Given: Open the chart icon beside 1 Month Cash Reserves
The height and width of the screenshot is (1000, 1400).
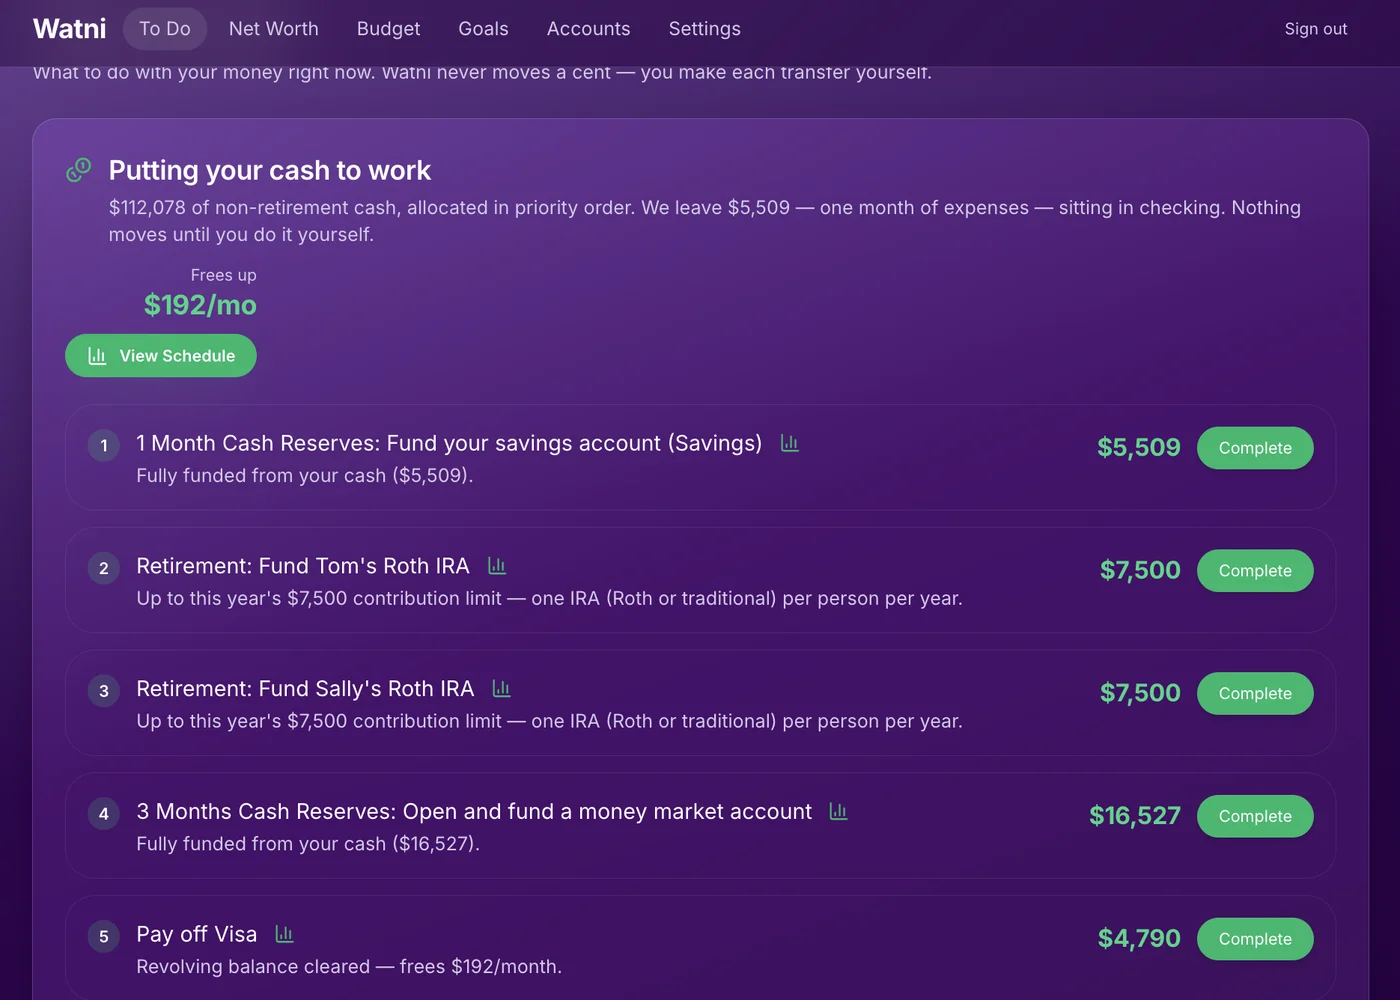Looking at the screenshot, I should [x=790, y=443].
